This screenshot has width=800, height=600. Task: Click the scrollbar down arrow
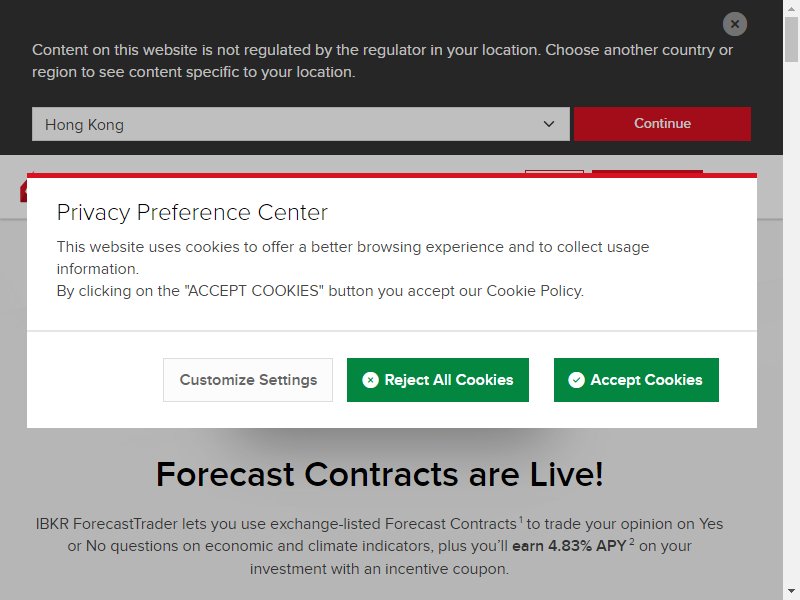click(x=791, y=592)
